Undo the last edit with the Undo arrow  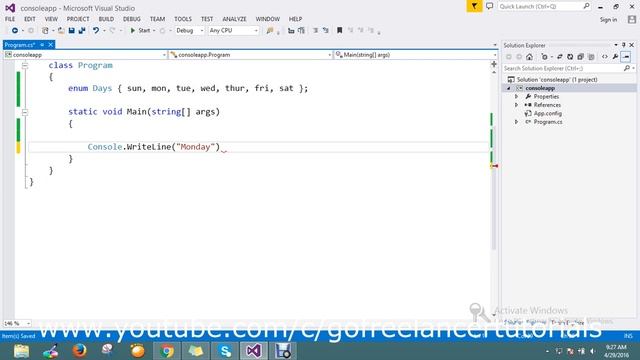click(96, 31)
